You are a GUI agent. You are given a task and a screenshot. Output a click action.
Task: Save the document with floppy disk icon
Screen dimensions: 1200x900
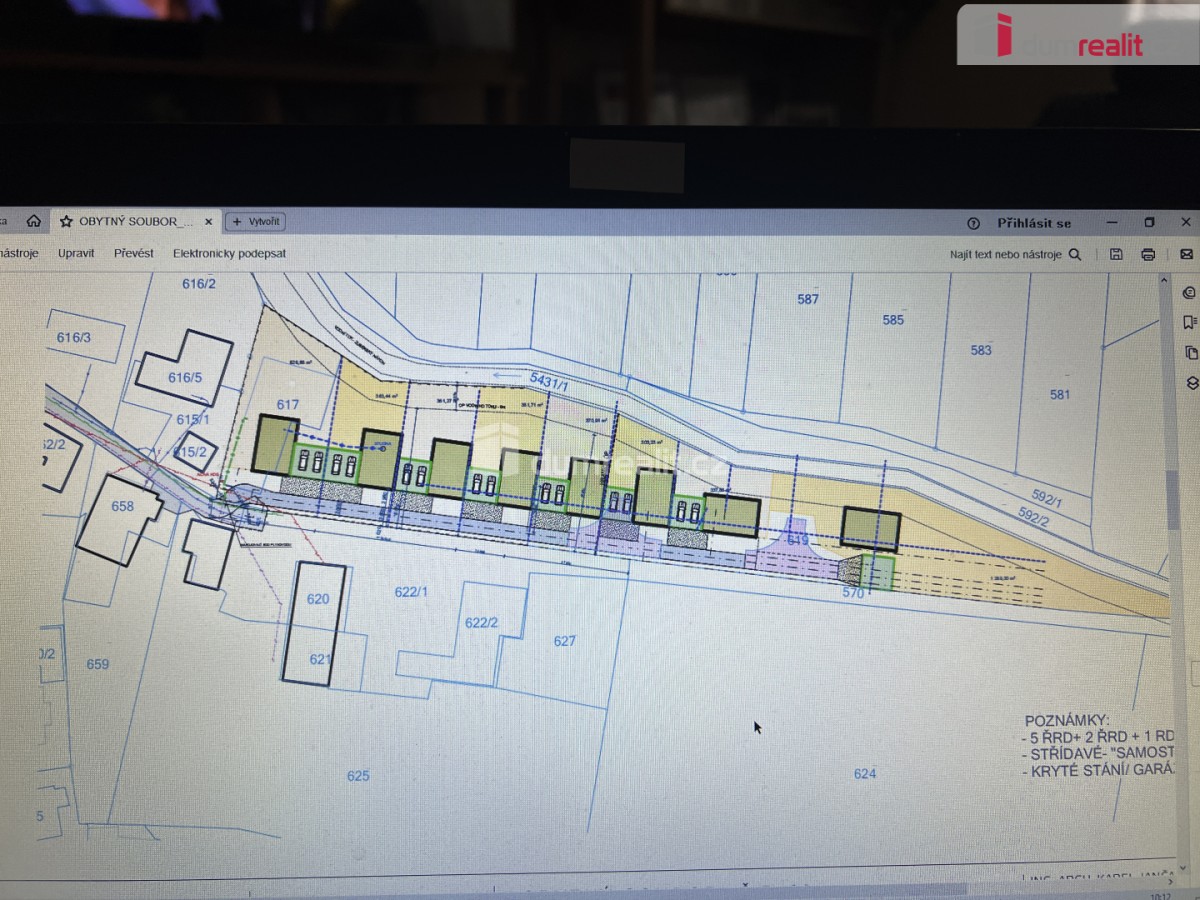coord(1116,254)
